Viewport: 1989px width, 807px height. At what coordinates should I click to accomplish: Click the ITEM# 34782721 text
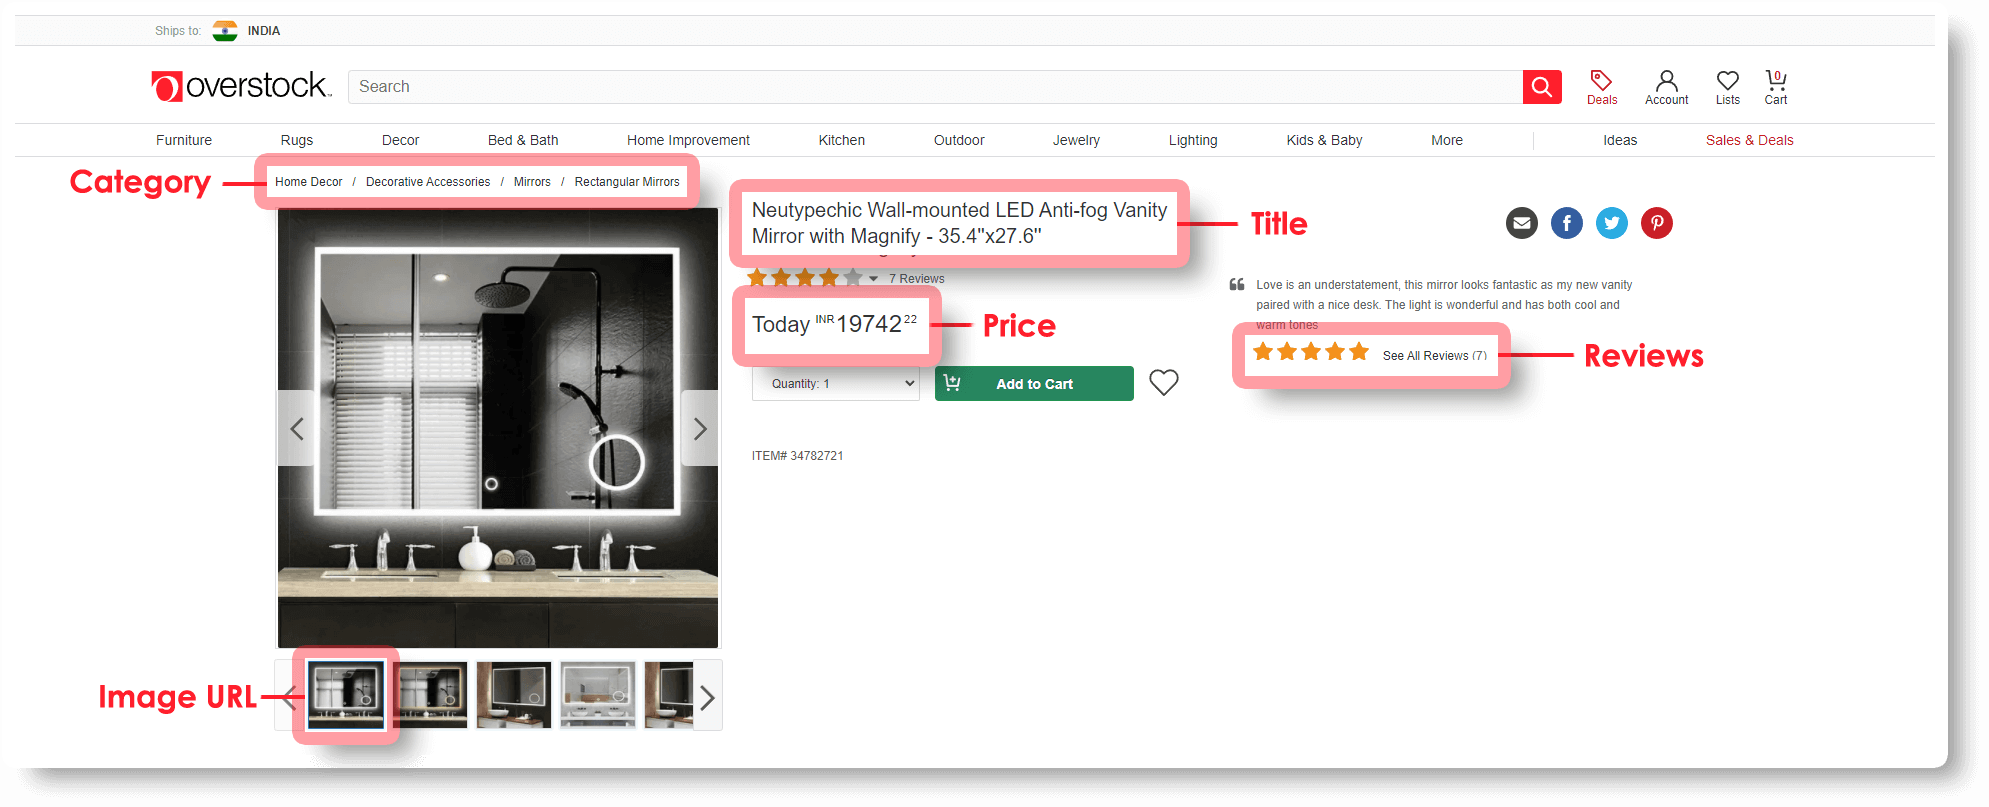click(x=798, y=456)
